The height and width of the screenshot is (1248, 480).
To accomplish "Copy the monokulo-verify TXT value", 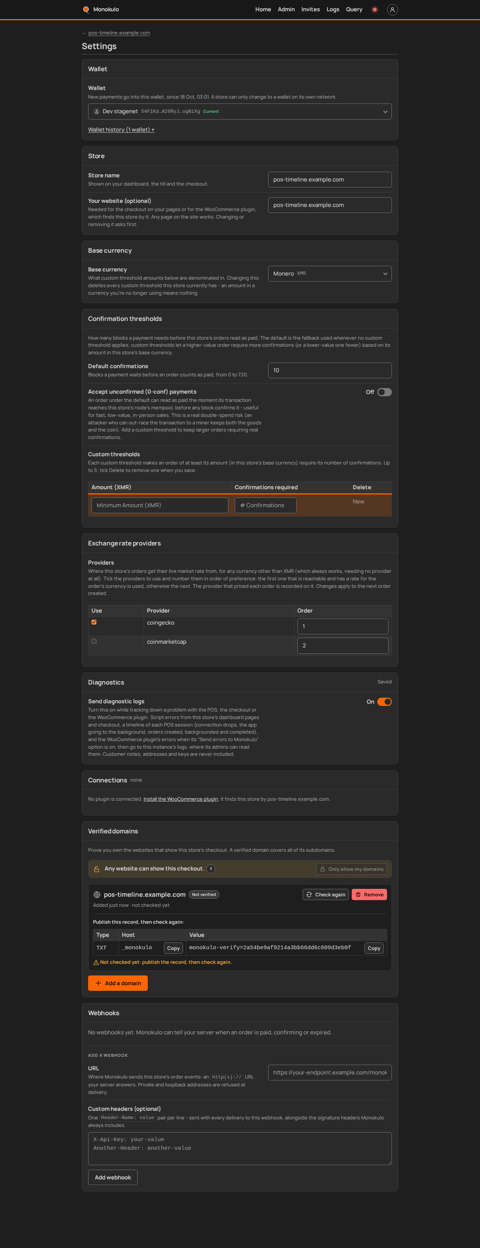I will coord(374,948).
